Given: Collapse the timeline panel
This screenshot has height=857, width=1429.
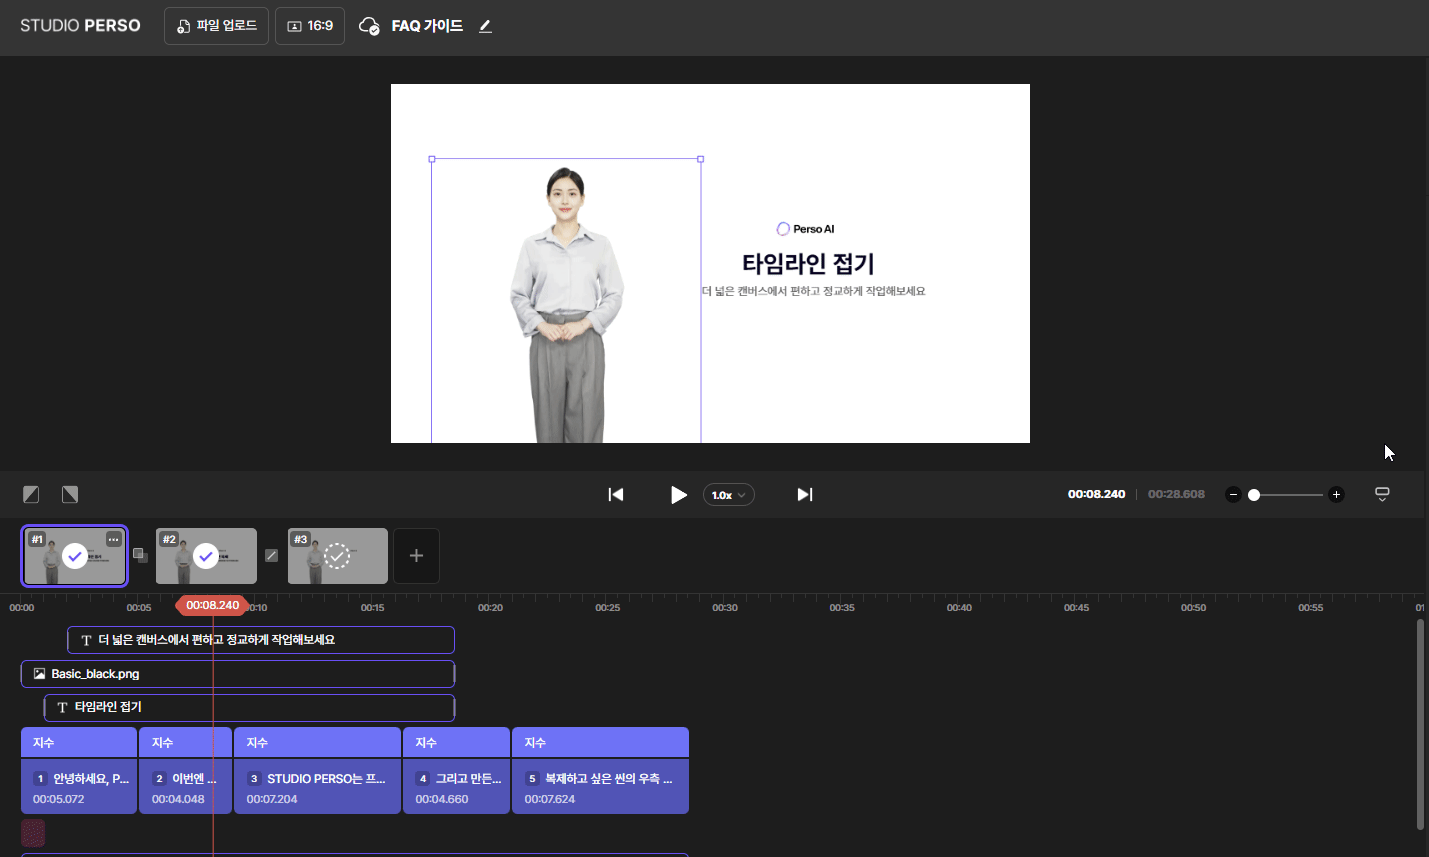Looking at the screenshot, I should click(x=1382, y=494).
